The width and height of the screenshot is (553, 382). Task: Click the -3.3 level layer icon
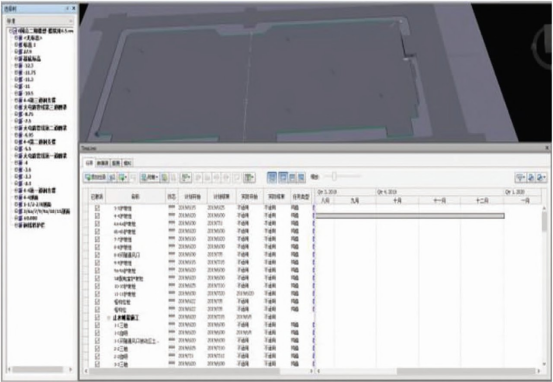(21, 177)
